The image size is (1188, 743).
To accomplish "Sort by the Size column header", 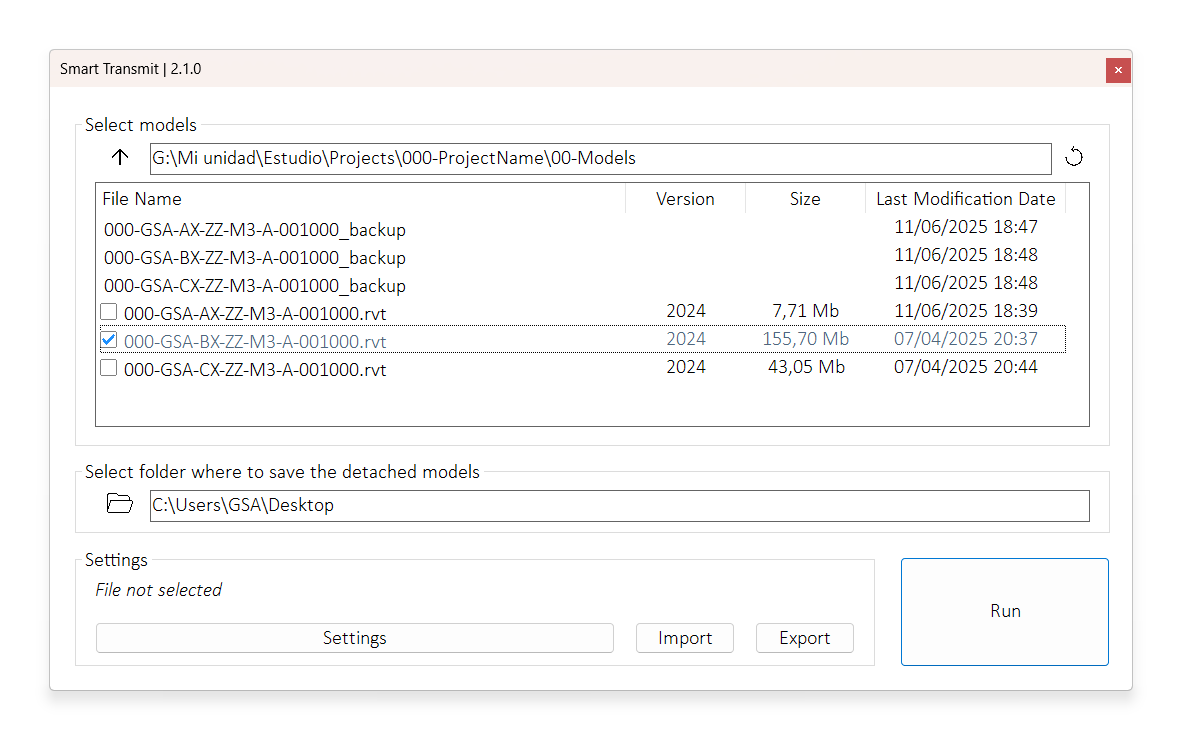I will (x=805, y=199).
